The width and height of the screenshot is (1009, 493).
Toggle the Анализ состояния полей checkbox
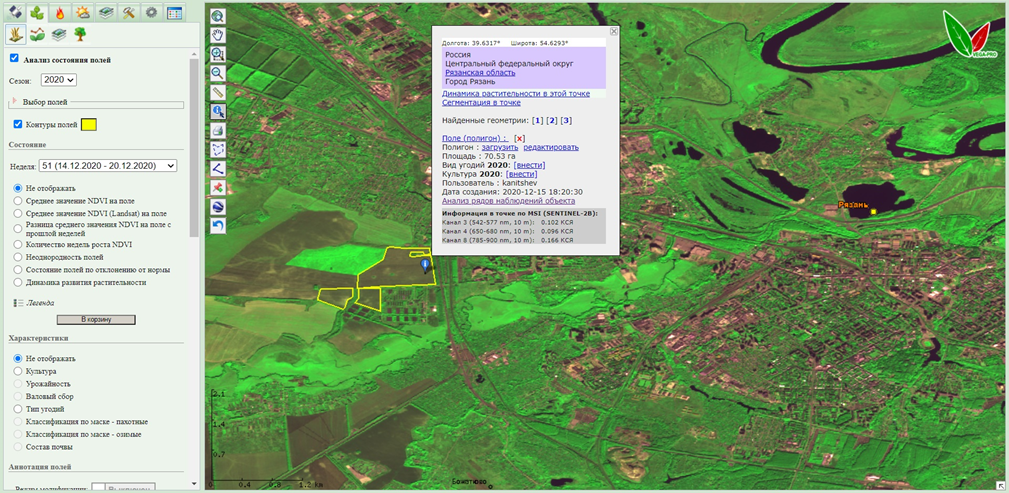pos(14,59)
